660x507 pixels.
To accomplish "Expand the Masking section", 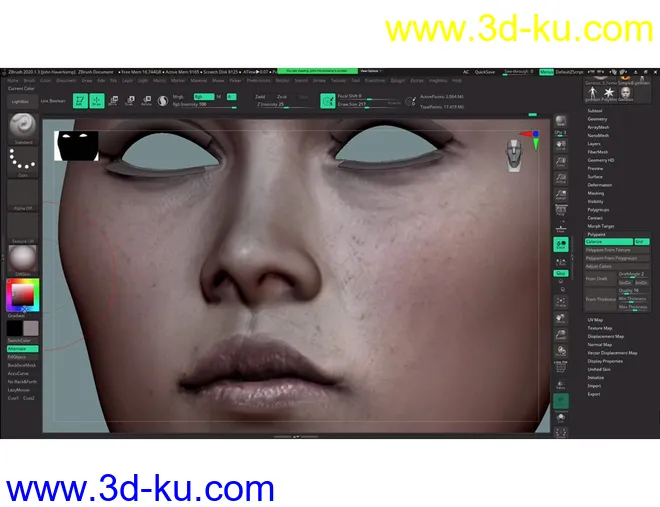I will (x=596, y=194).
